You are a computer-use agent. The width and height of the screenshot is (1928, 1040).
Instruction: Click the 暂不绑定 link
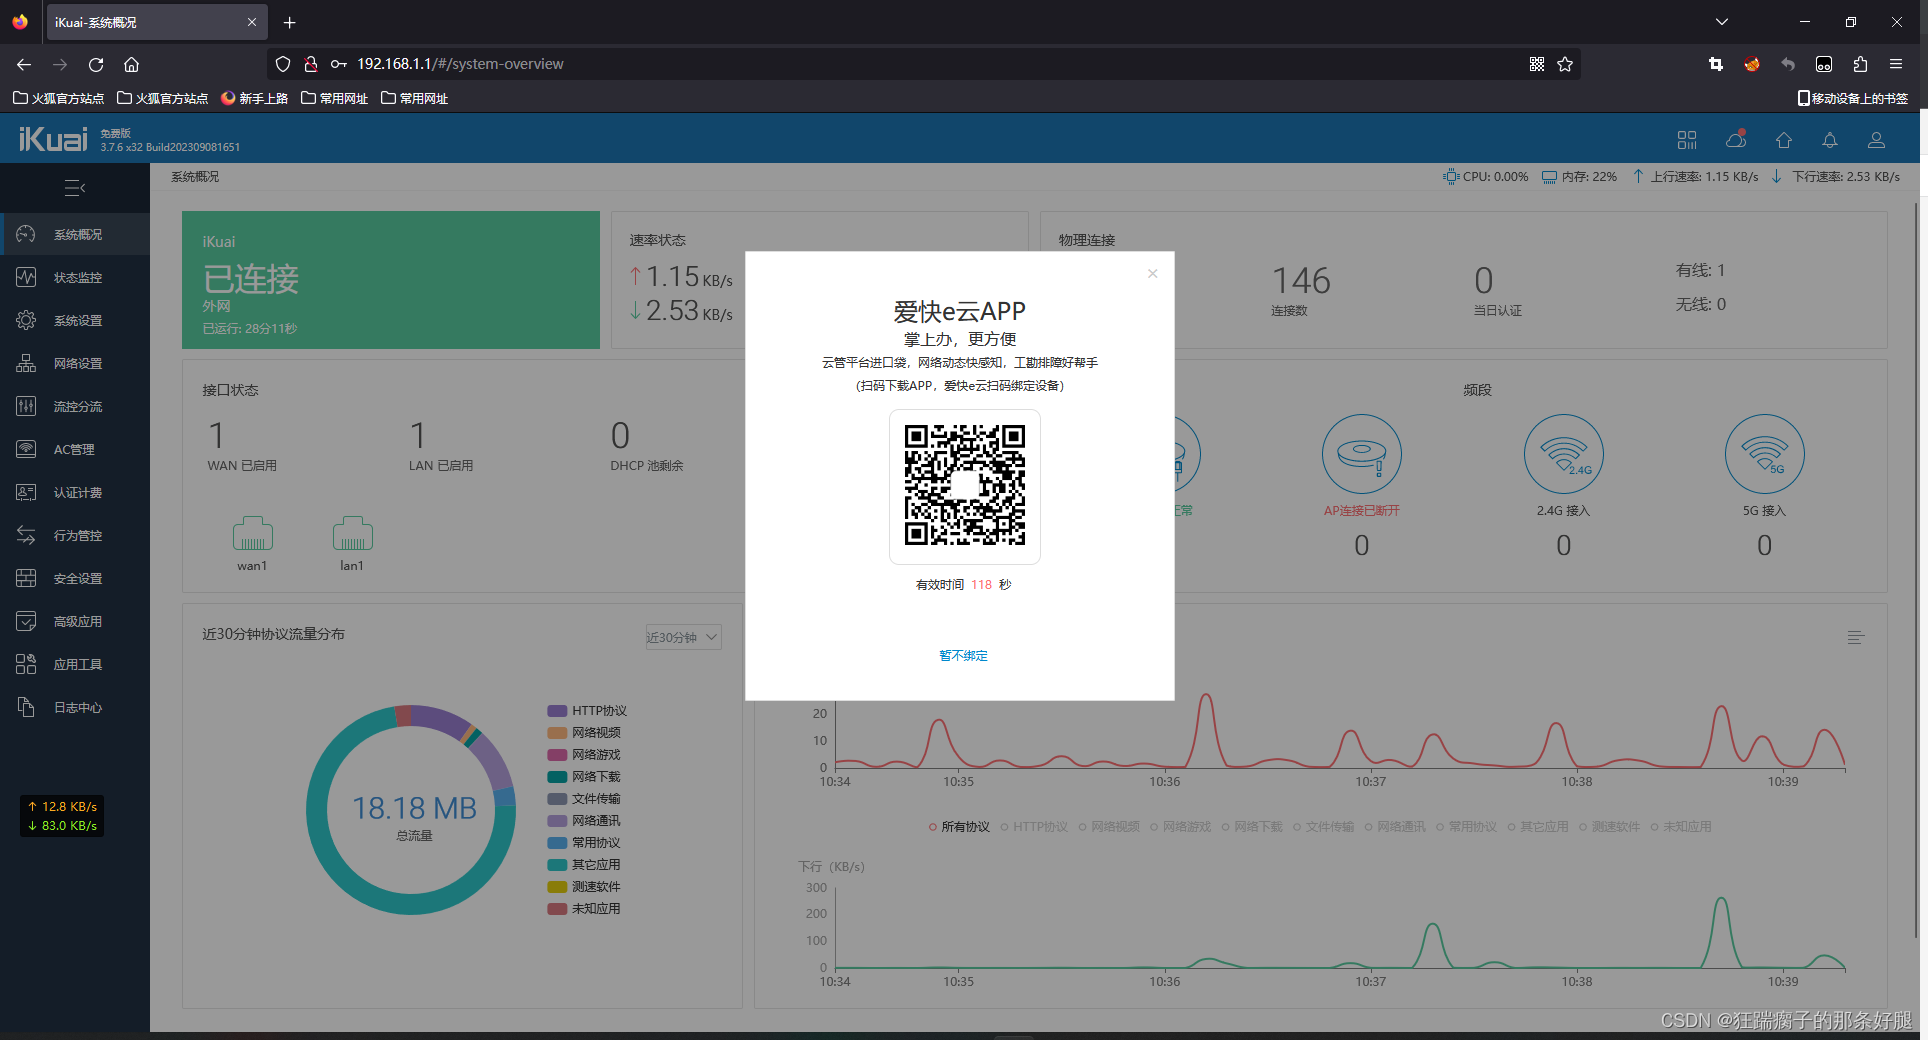[x=963, y=656]
